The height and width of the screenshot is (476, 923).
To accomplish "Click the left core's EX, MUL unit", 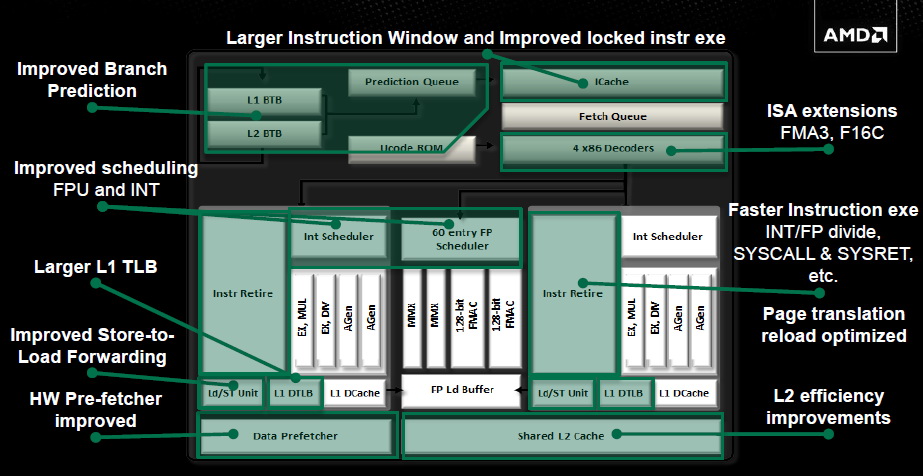I will click(303, 318).
